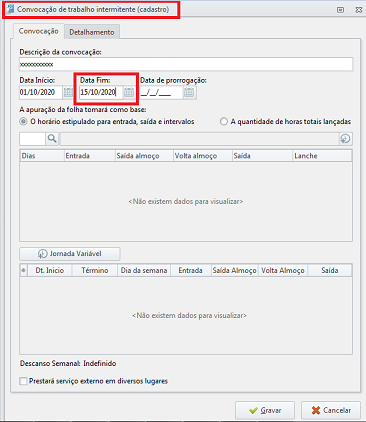This screenshot has height=422, width=366.
Task: Click the Cancelar button
Action: click(x=331, y=410)
